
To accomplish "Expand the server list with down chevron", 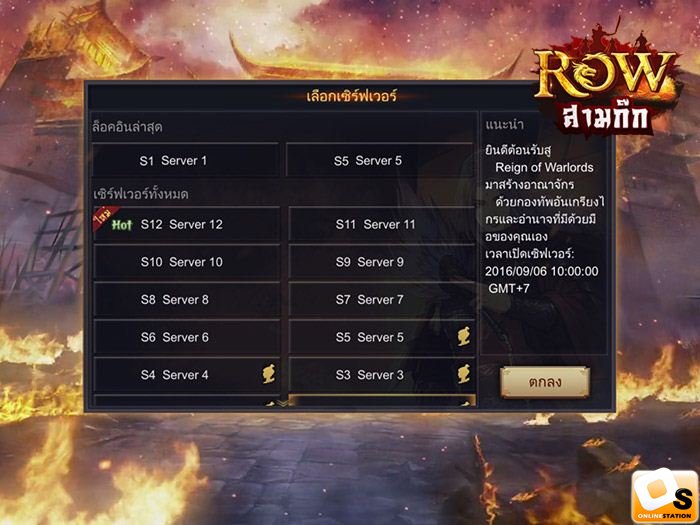I will tap(283, 403).
